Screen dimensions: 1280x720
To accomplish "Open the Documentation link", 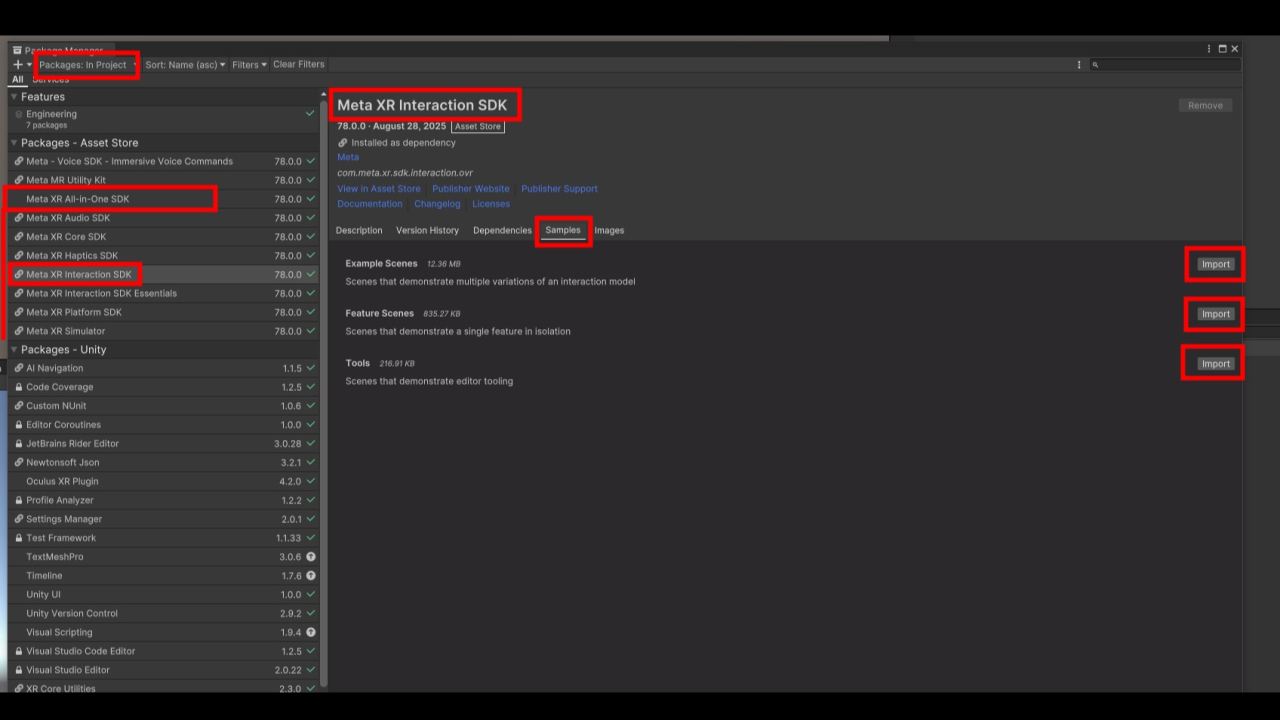I will (370, 204).
